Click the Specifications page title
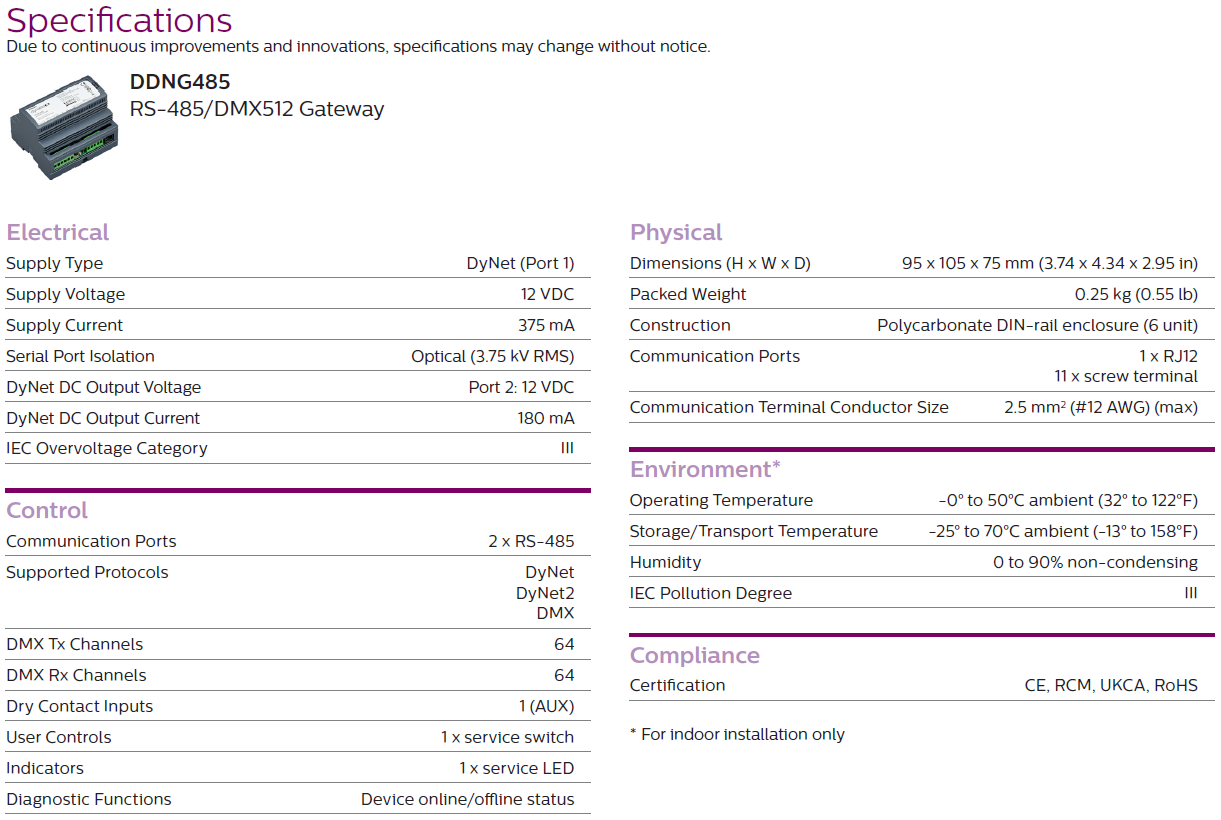The image size is (1221, 820). tap(119, 20)
